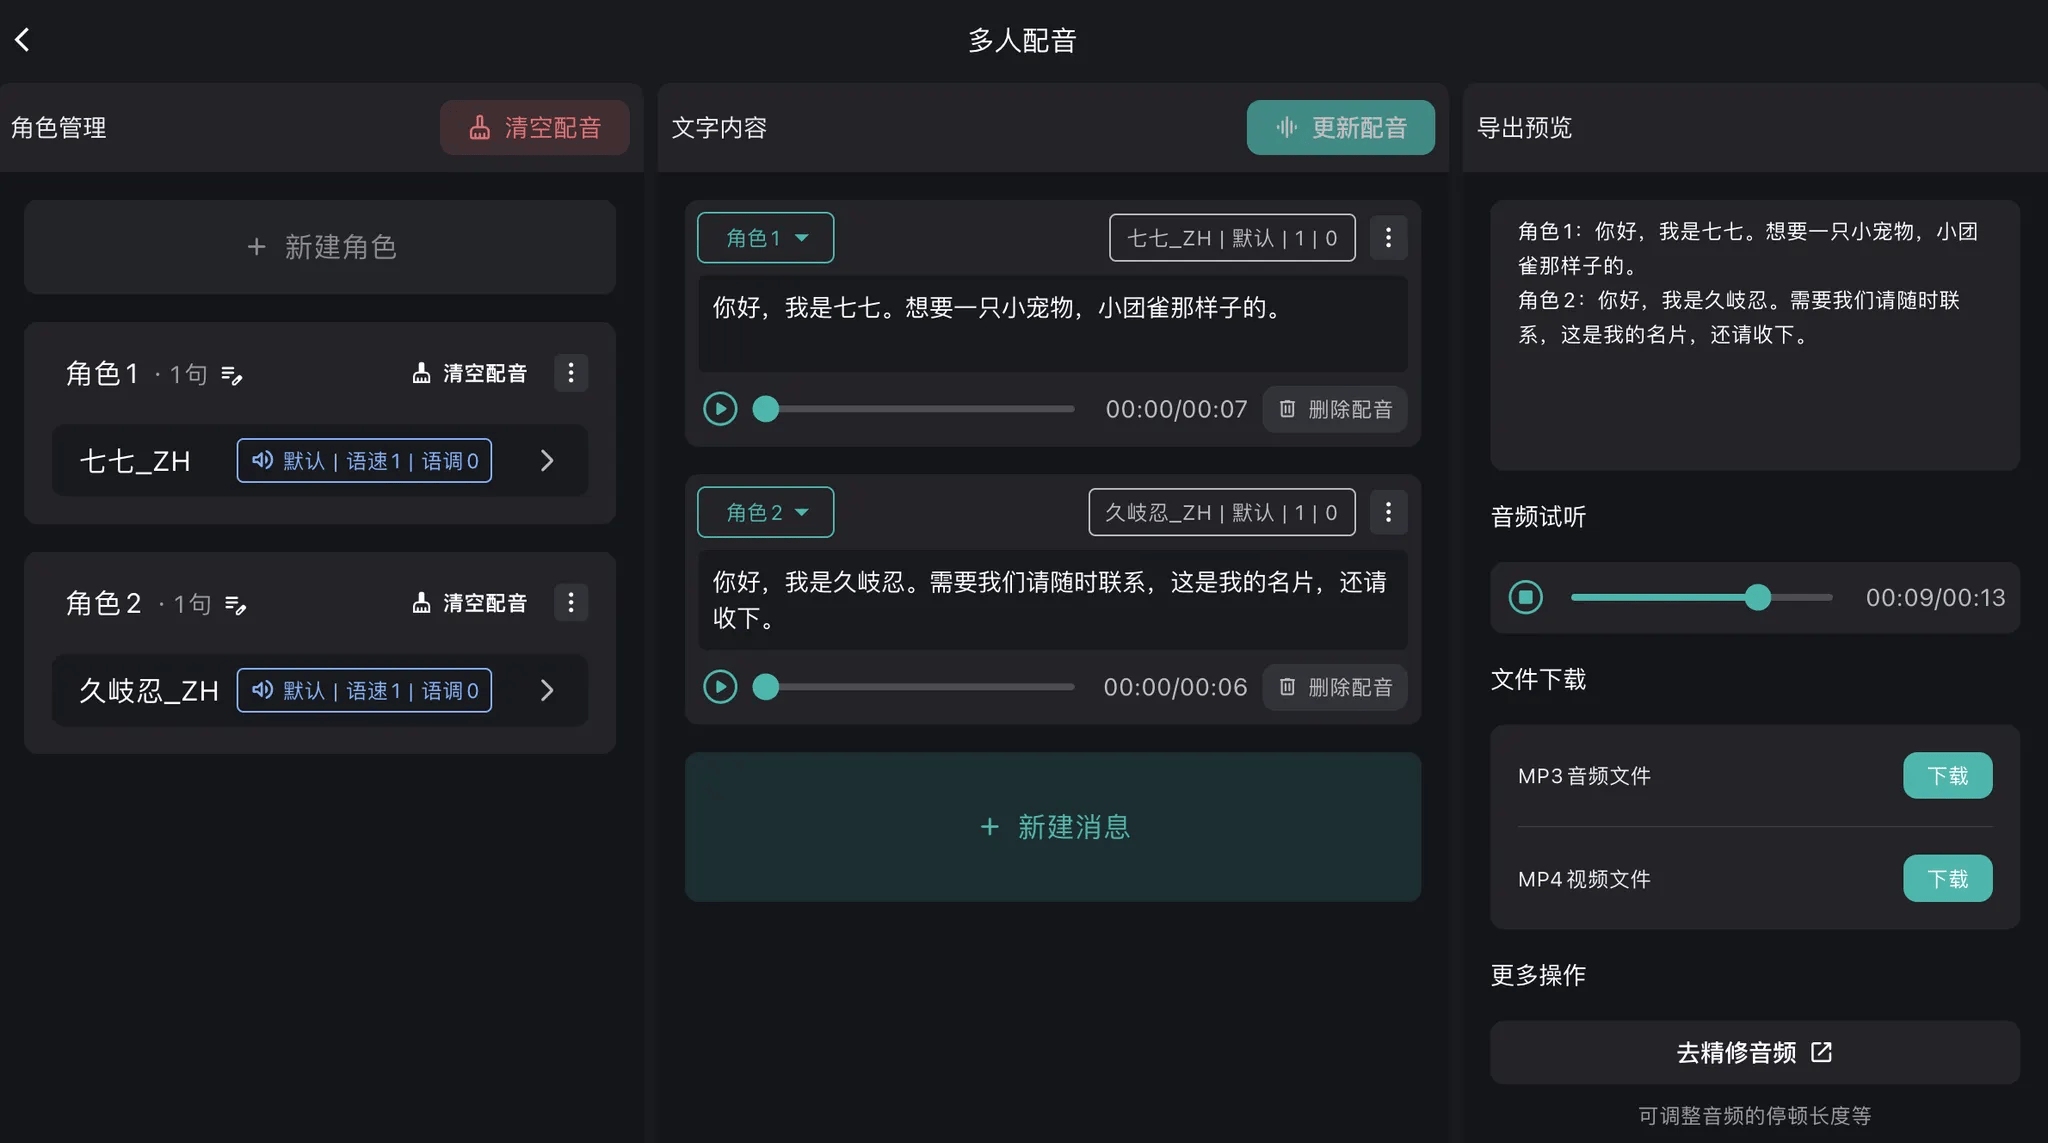The height and width of the screenshot is (1143, 2048).
Task: Expand 久岐忍_ZH voice settings chevron
Action: pos(547,691)
